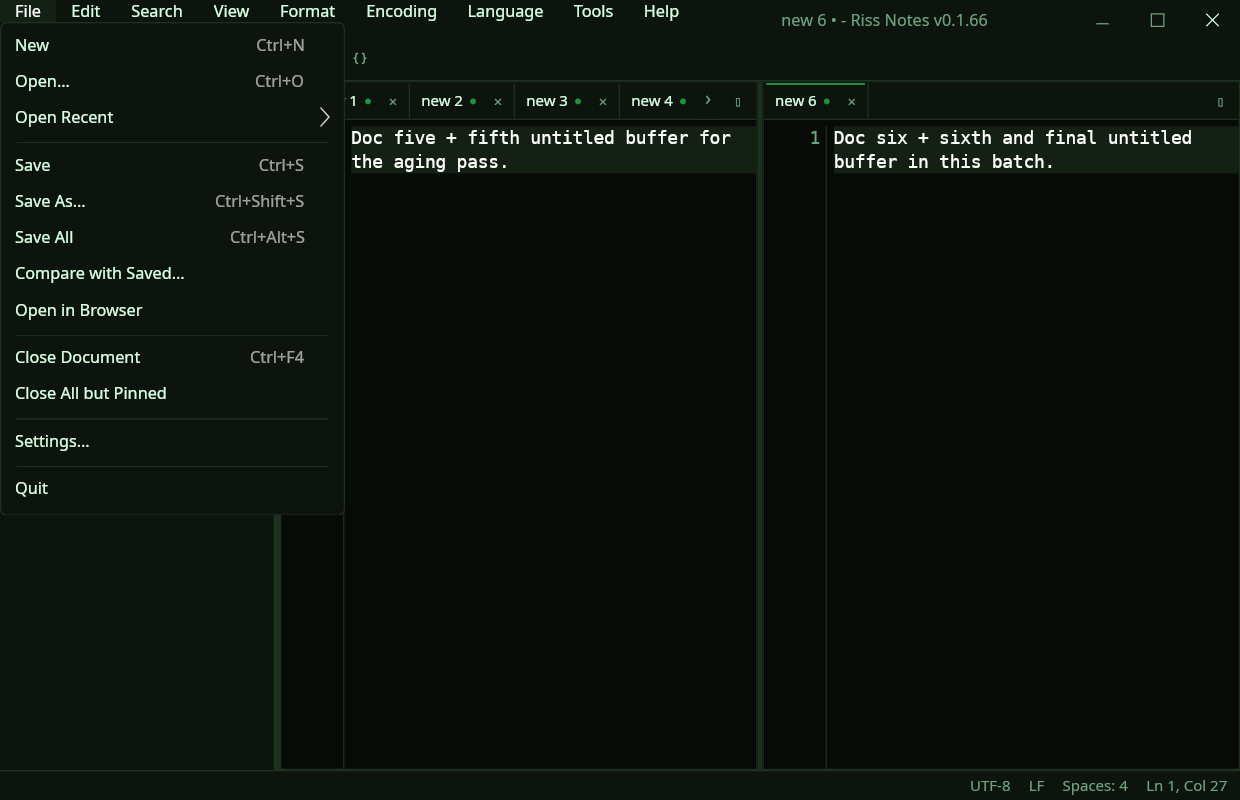Close the new 6 tab
Image resolution: width=1240 pixels, height=800 pixels.
852,101
